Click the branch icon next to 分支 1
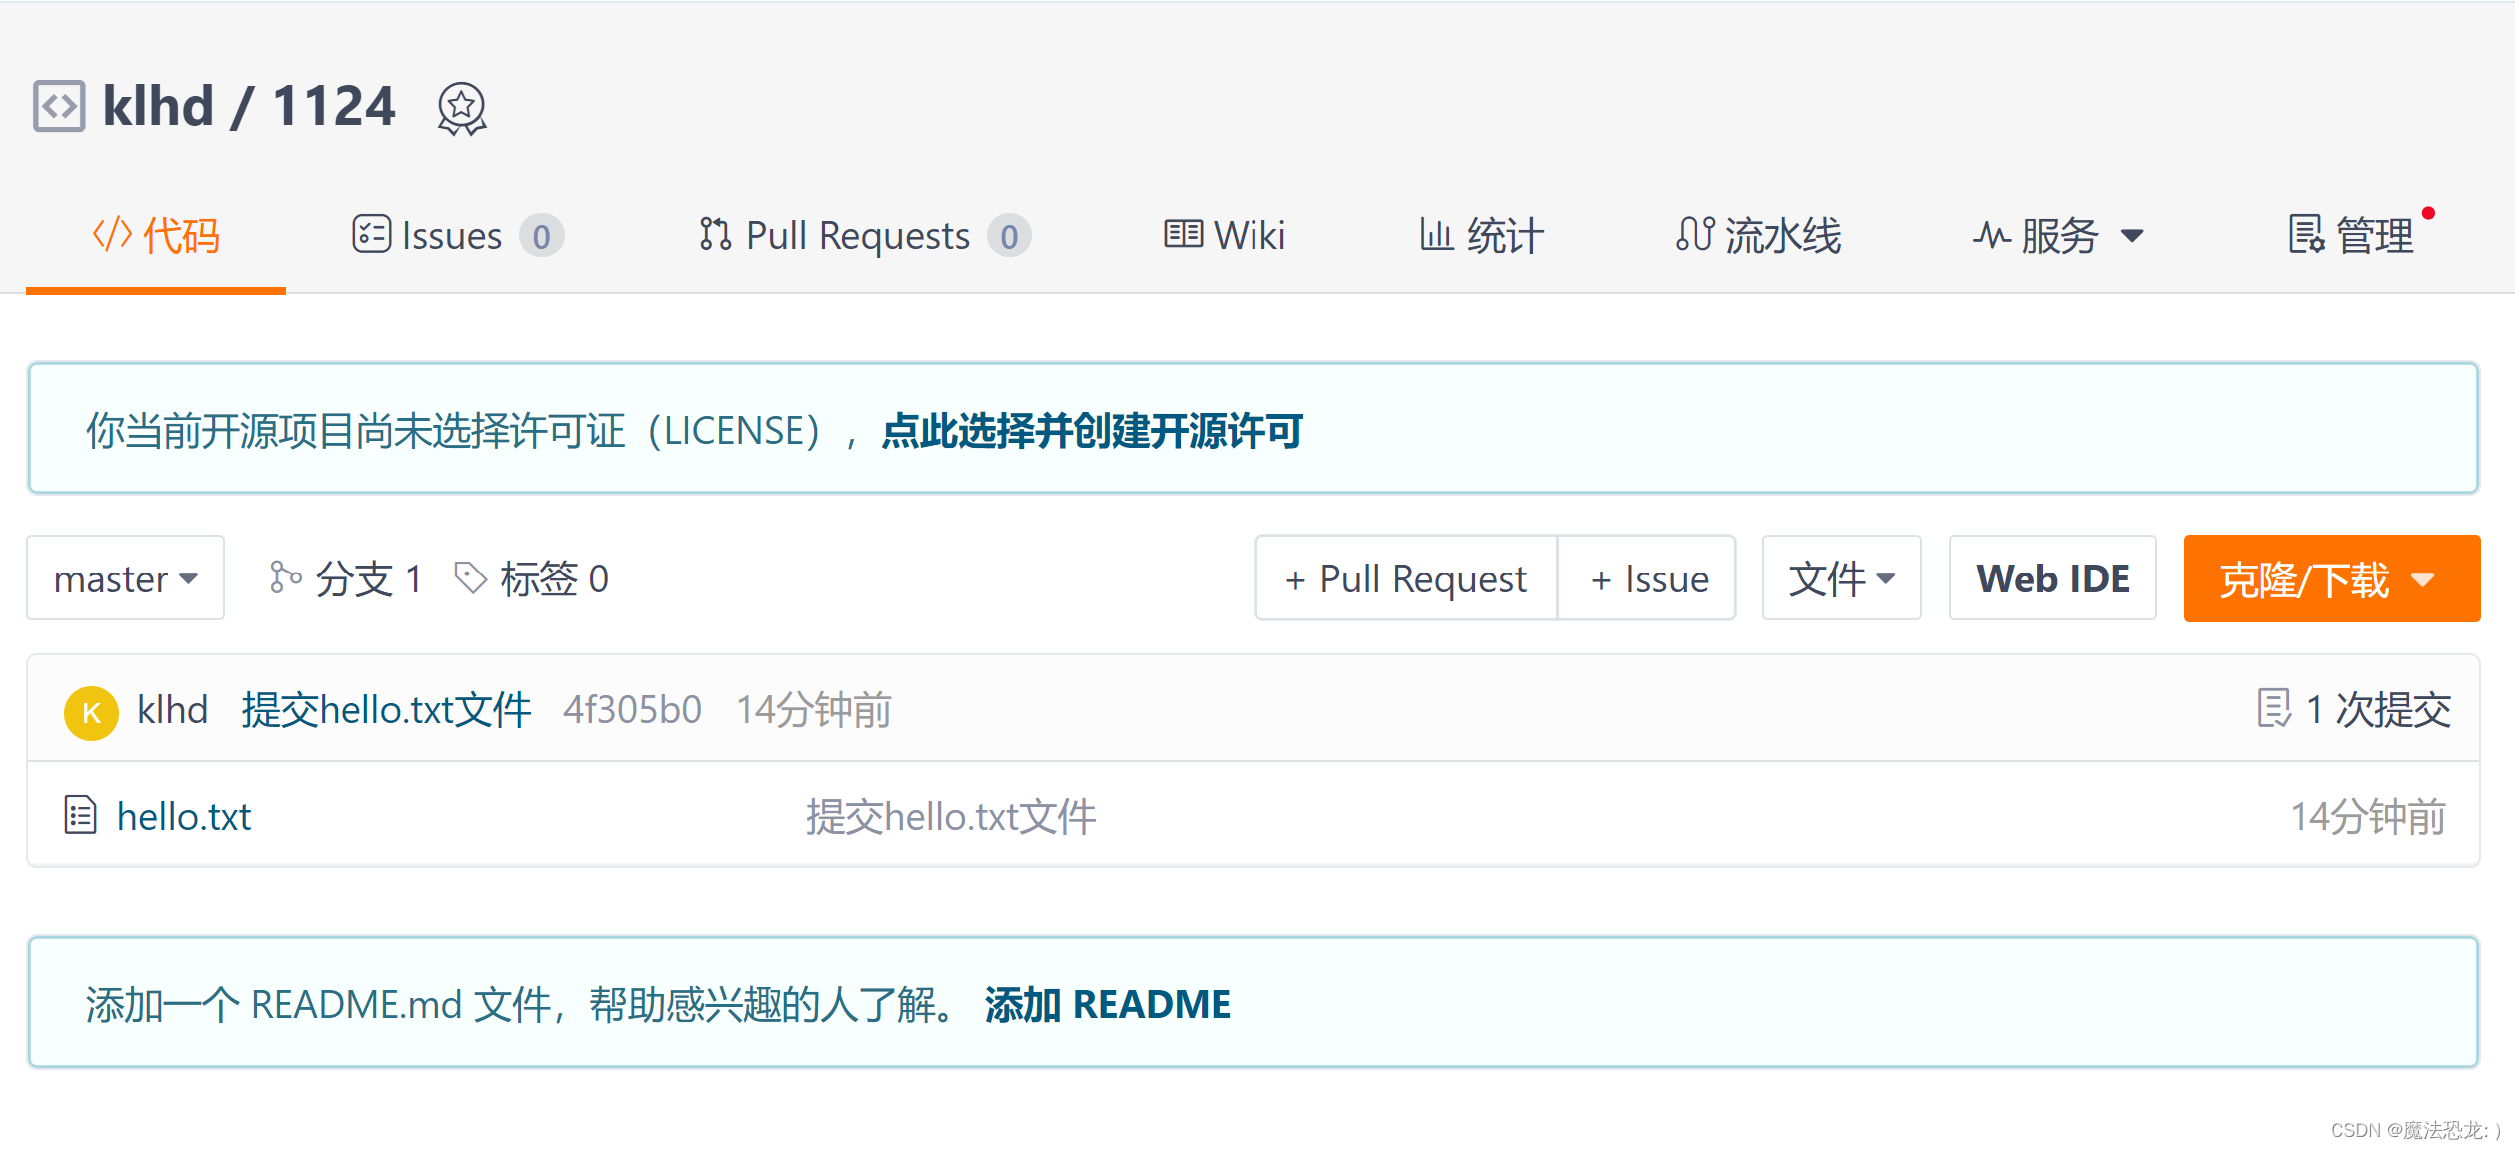Screen dimensions: 2515x1150 click(x=284, y=578)
